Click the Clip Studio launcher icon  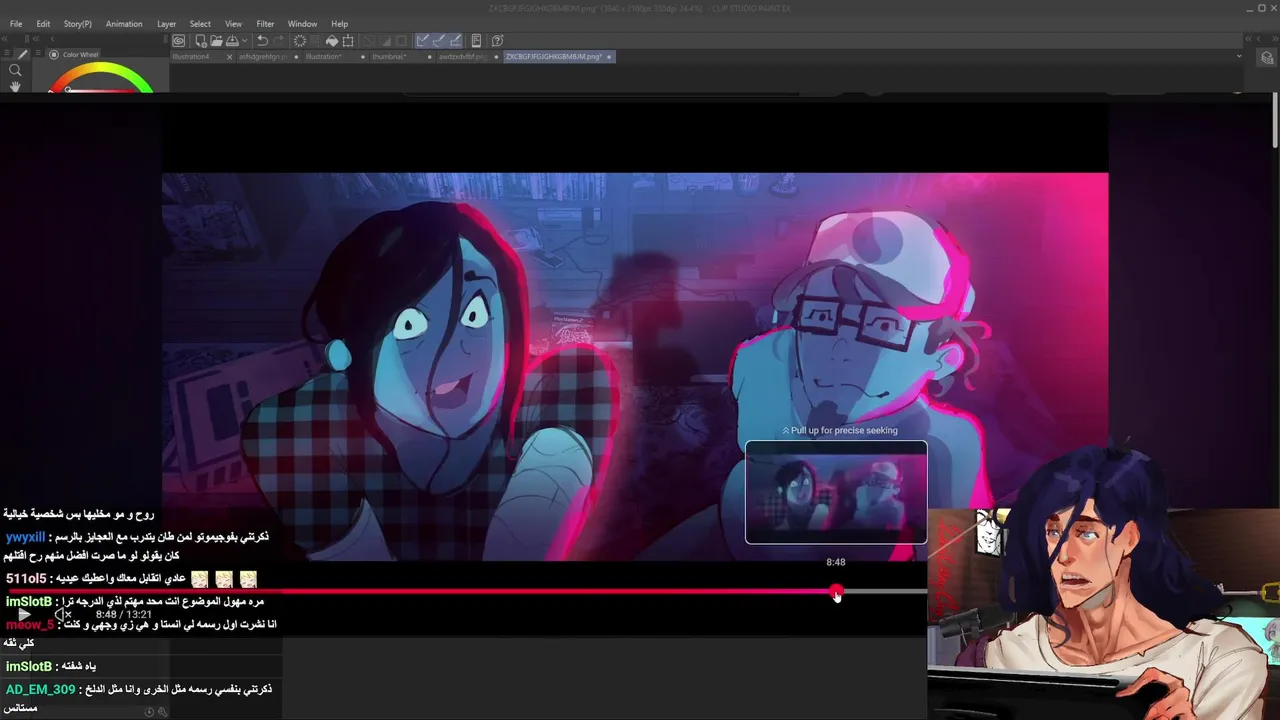[178, 41]
